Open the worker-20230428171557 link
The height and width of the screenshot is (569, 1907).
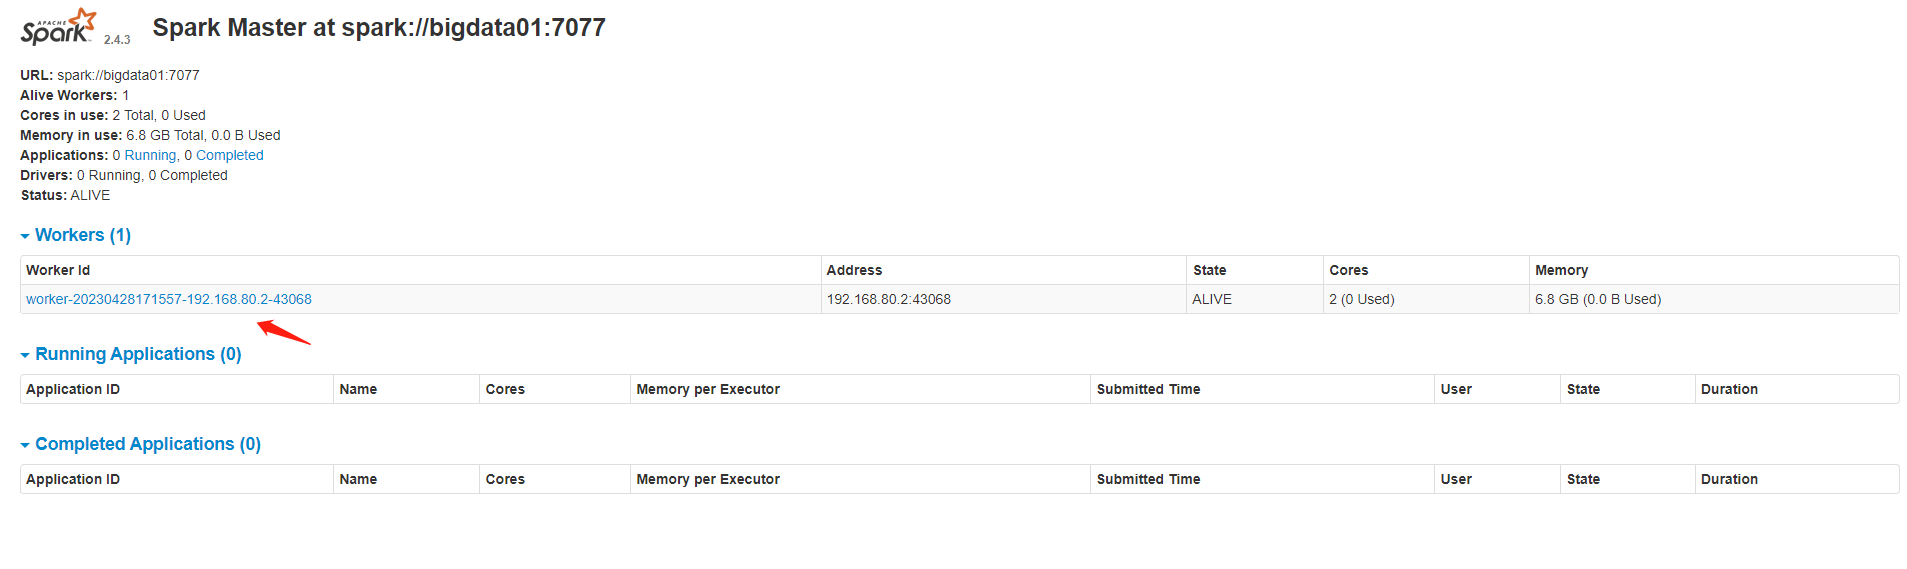coord(169,299)
